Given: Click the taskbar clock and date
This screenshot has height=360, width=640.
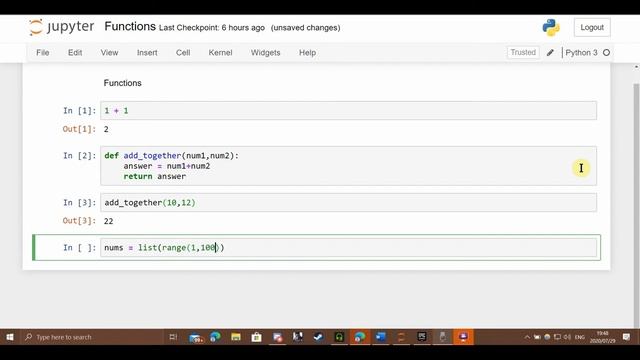Looking at the screenshot, I should 602,337.
